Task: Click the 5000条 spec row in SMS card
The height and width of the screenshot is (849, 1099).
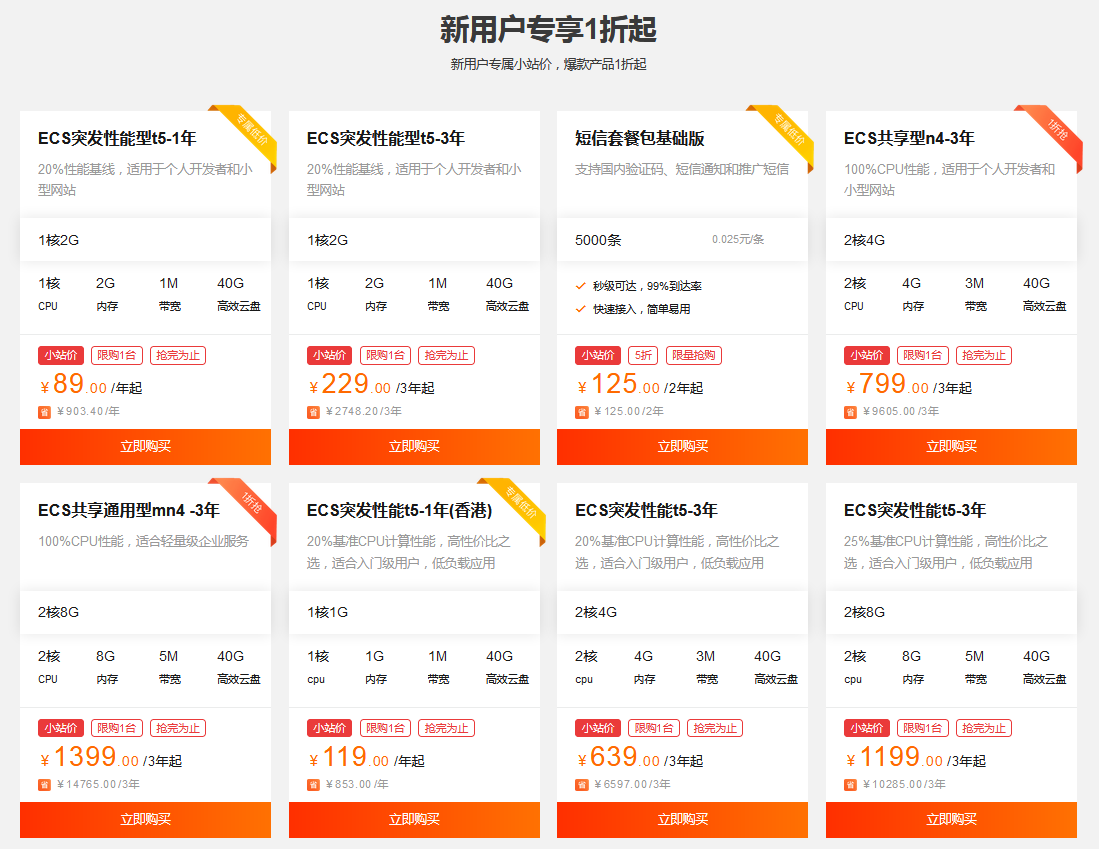Action: point(682,240)
